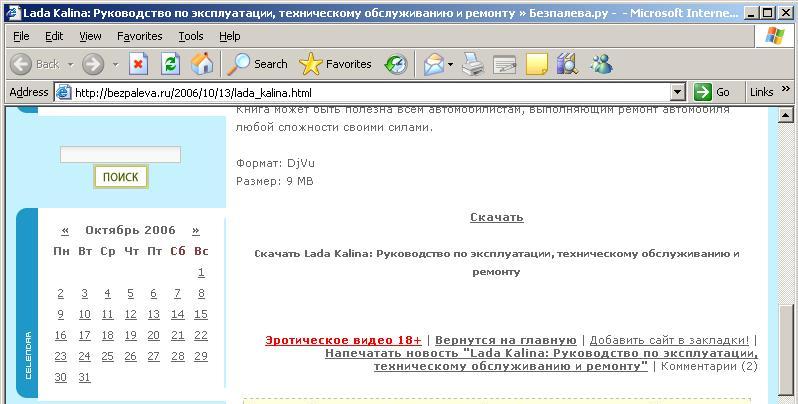Select day 13 in the October calendar

154,314
